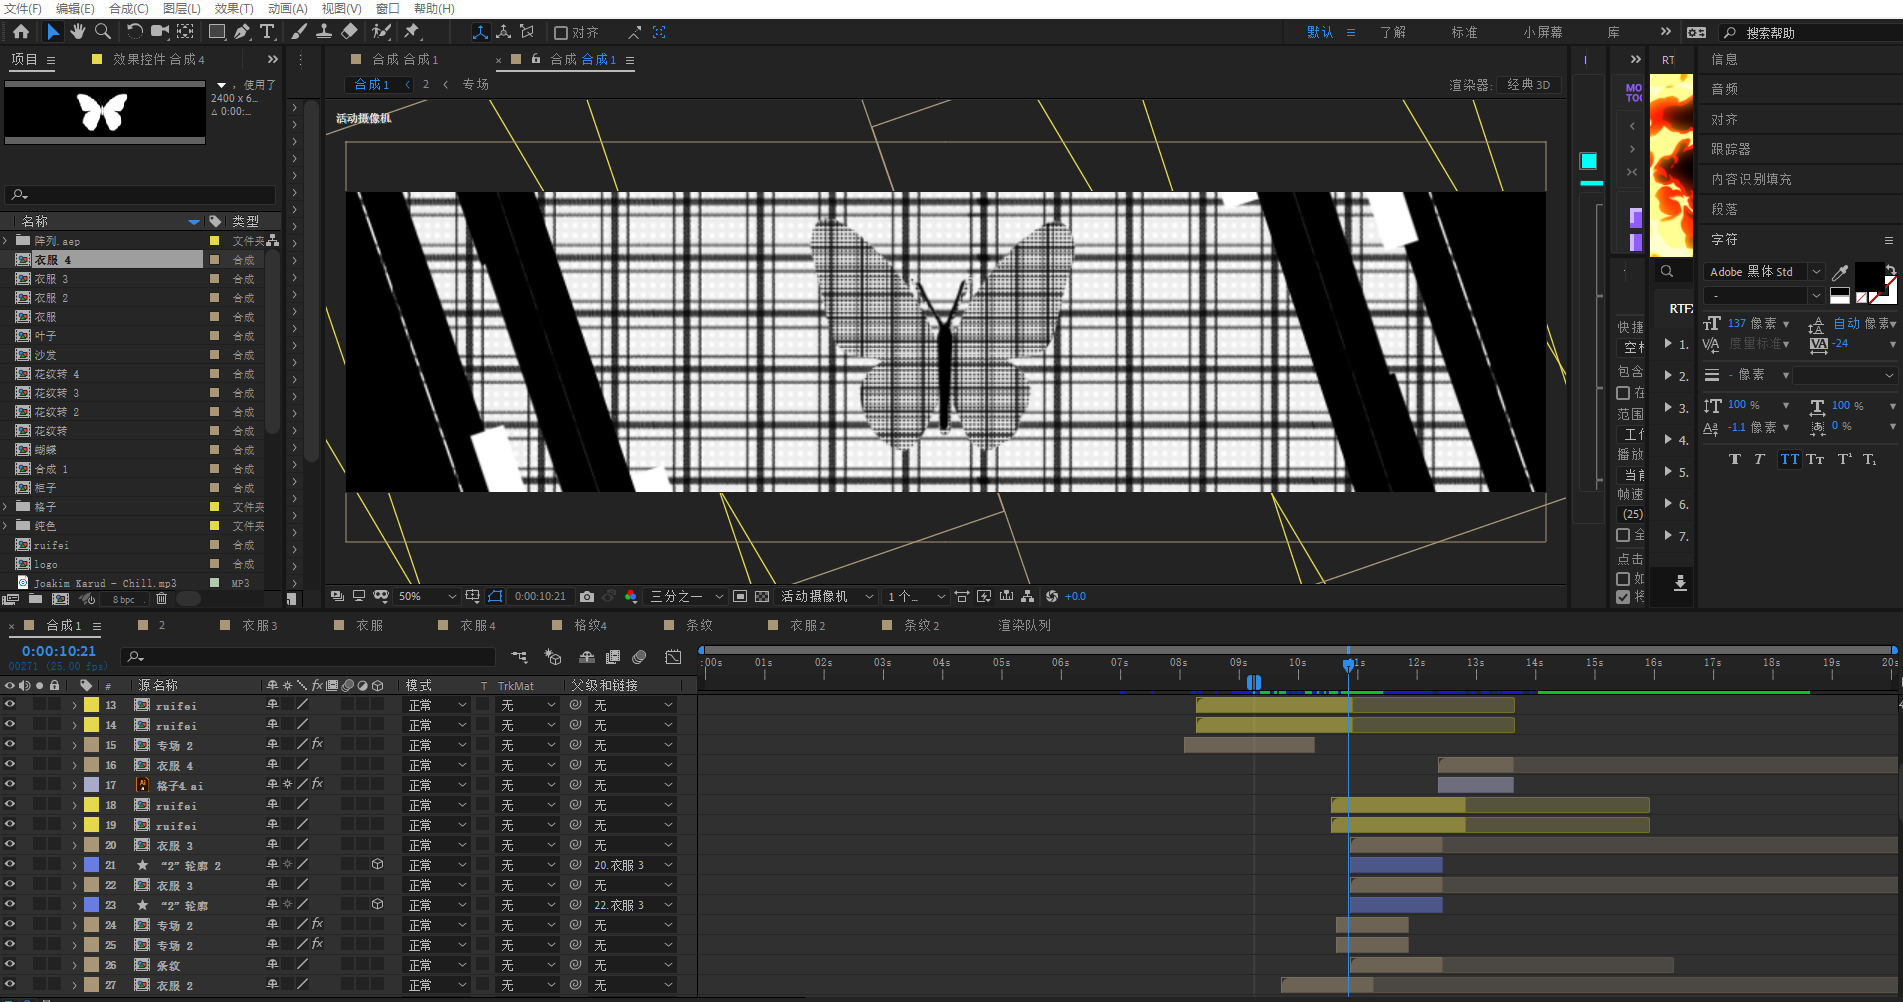Open parent dropdown showing 20. 衣服 3
1903x1002 pixels.
(633, 865)
